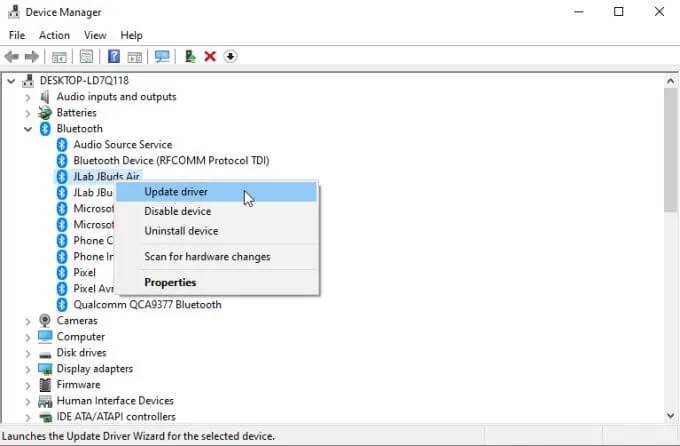This screenshot has width=680, height=446.
Task: Click the Display adapters icon
Action: [x=45, y=369]
